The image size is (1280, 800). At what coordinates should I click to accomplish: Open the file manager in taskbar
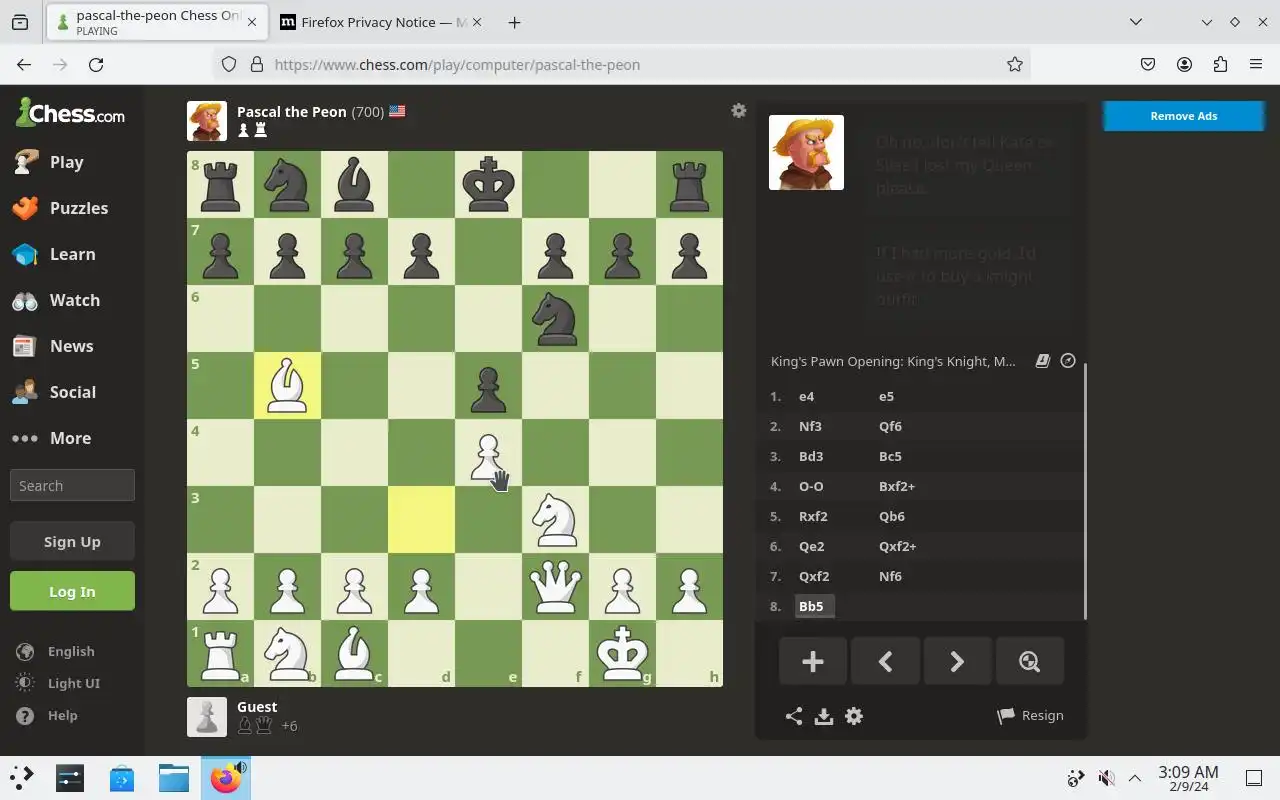(174, 778)
